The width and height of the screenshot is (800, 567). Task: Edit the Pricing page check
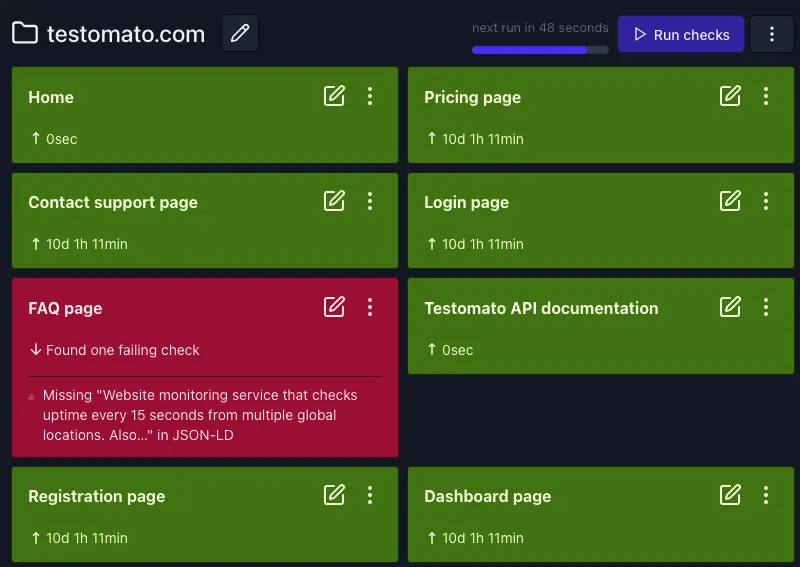pyautogui.click(x=730, y=96)
